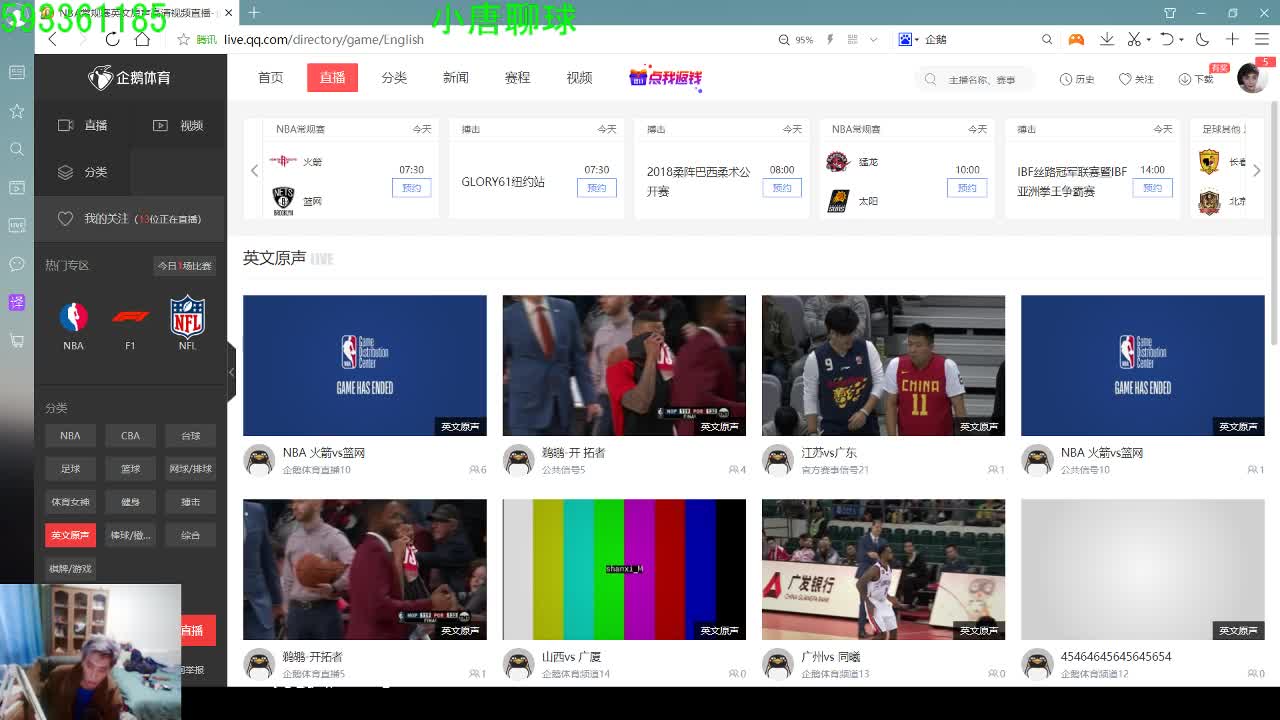The width and height of the screenshot is (1280, 720).
Task: Open the 历史 history link
Action: [1077, 79]
